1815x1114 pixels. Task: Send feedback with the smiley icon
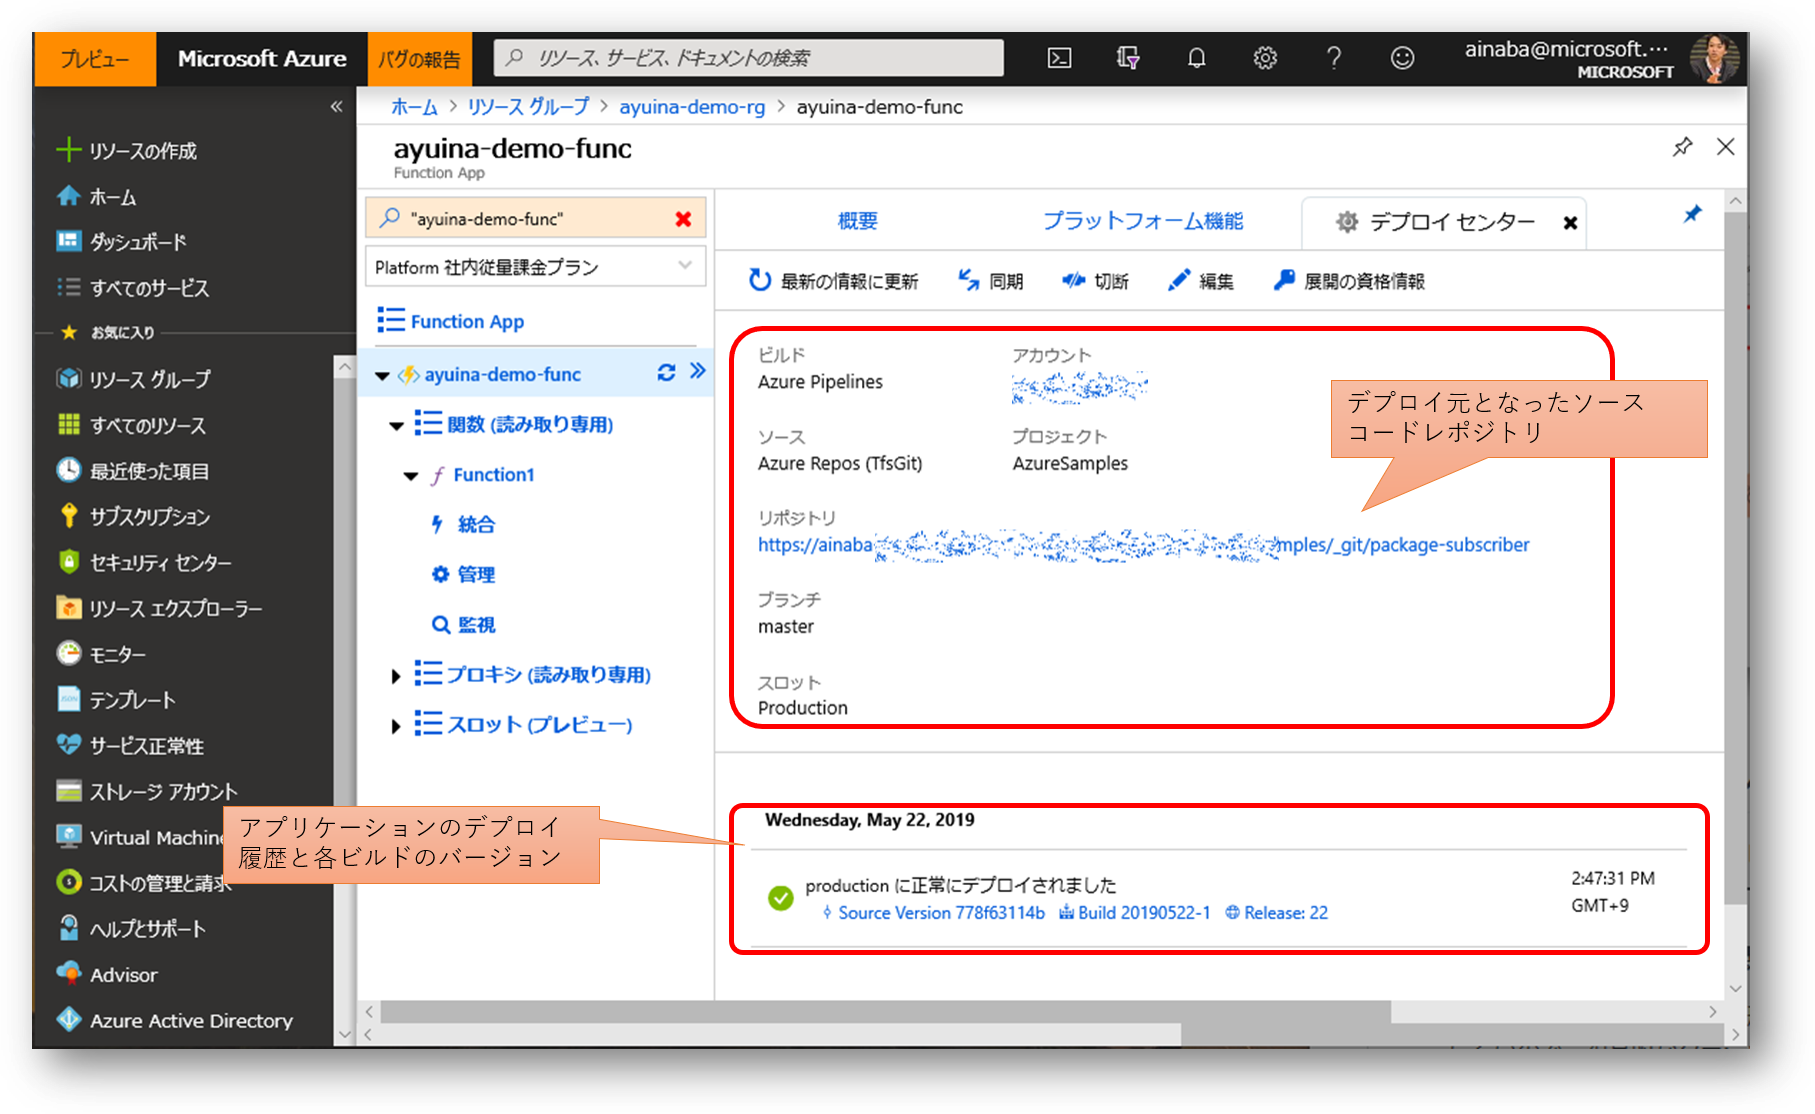(1402, 58)
